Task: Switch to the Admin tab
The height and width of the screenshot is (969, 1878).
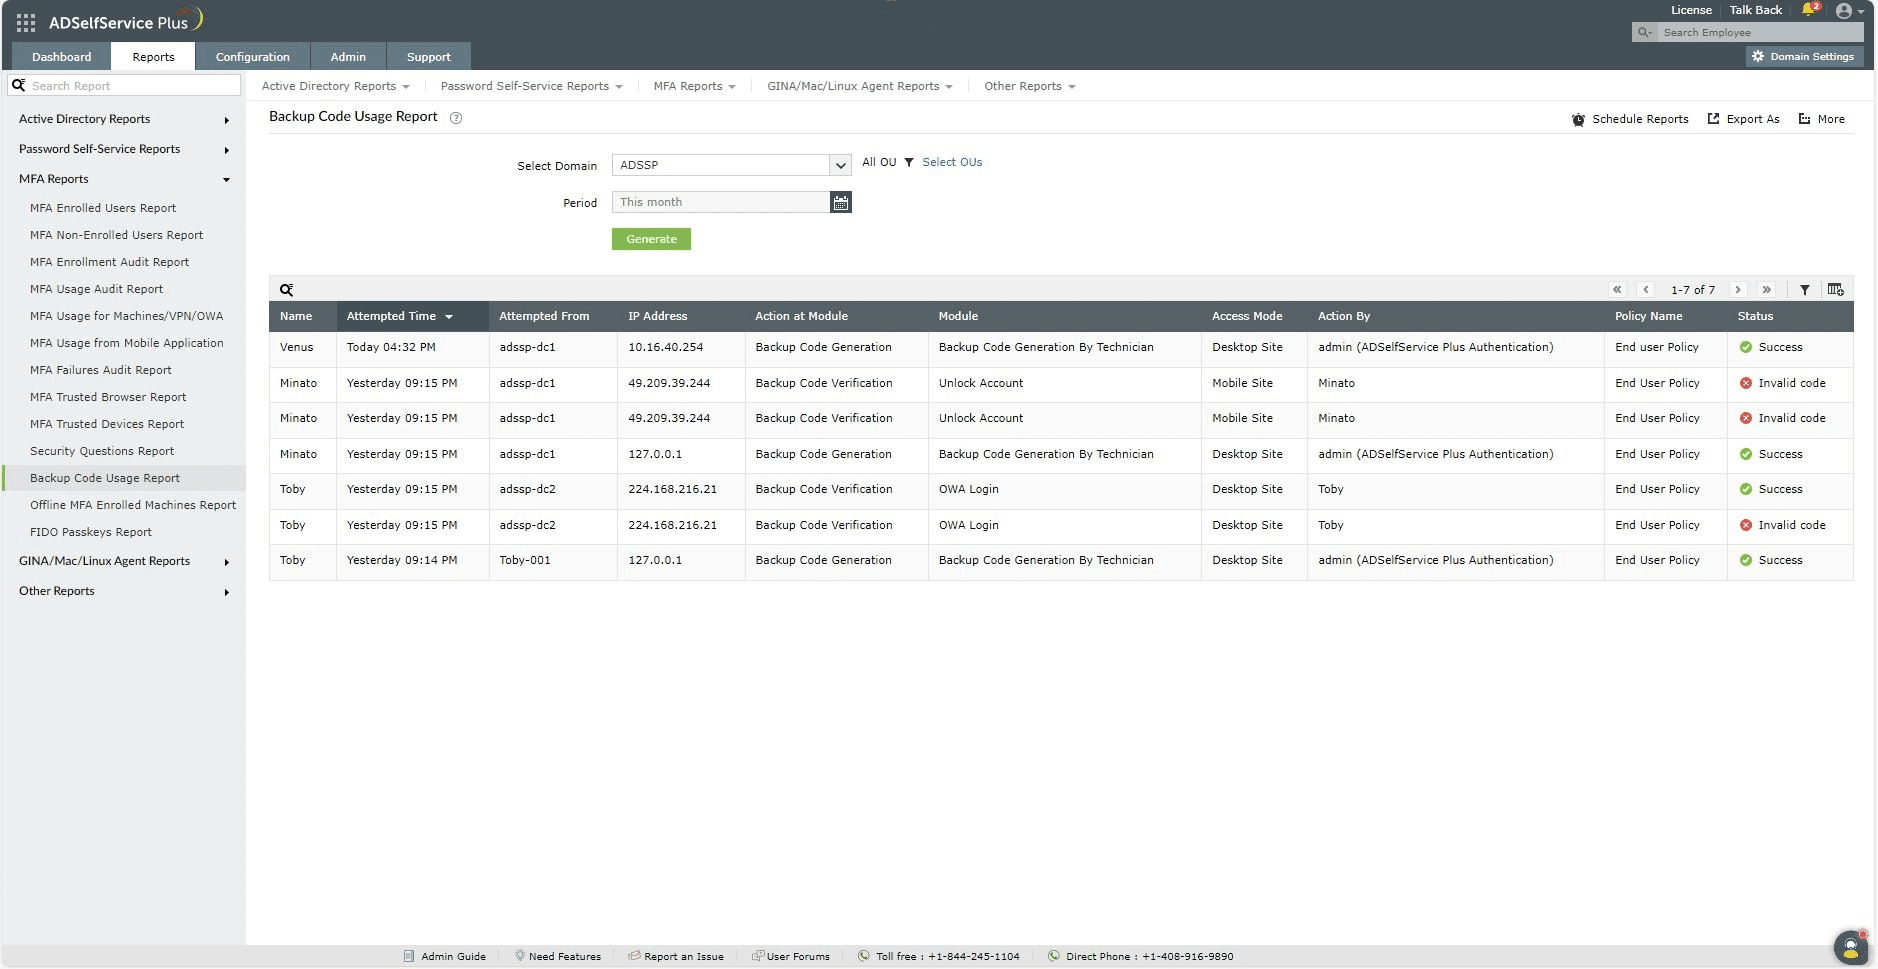Action: pos(348,57)
